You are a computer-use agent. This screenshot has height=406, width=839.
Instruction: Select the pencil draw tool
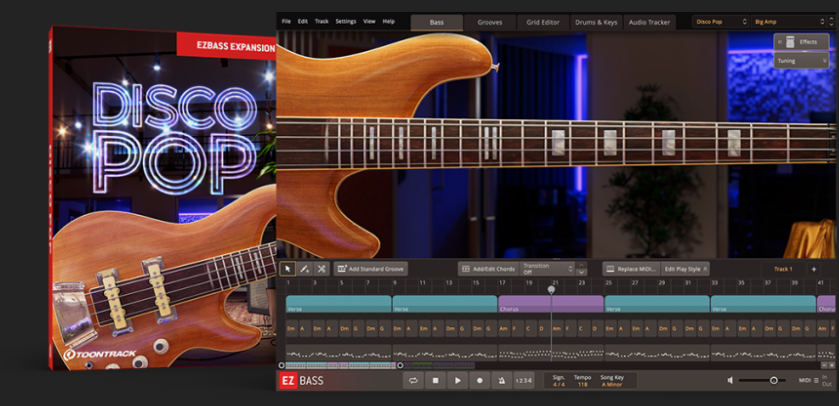tap(304, 269)
